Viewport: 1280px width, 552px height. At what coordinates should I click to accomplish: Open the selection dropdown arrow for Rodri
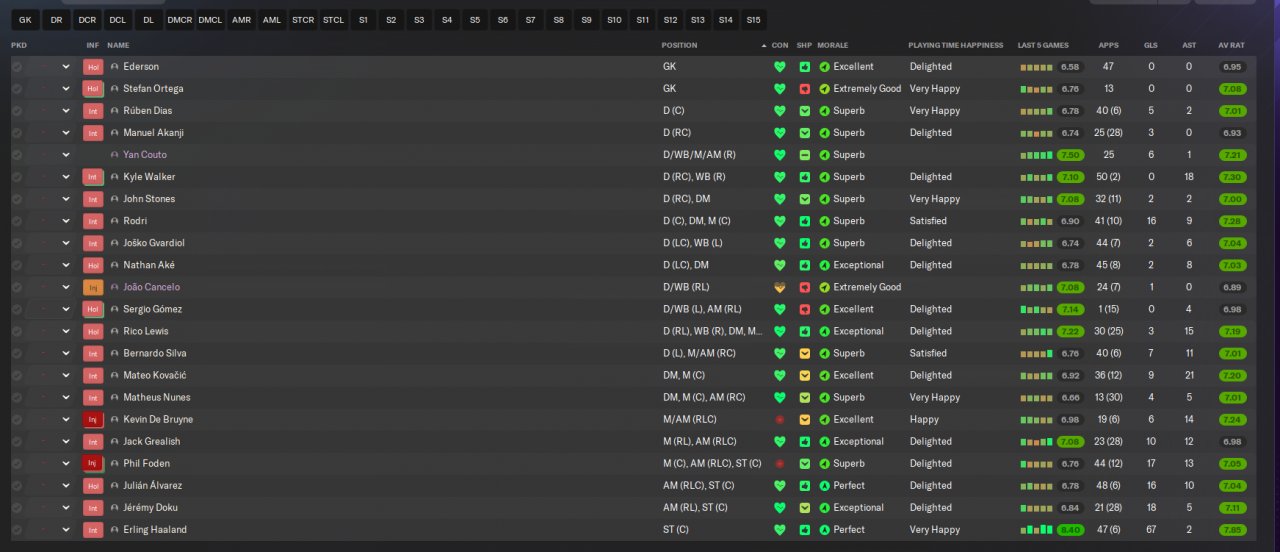click(x=66, y=221)
